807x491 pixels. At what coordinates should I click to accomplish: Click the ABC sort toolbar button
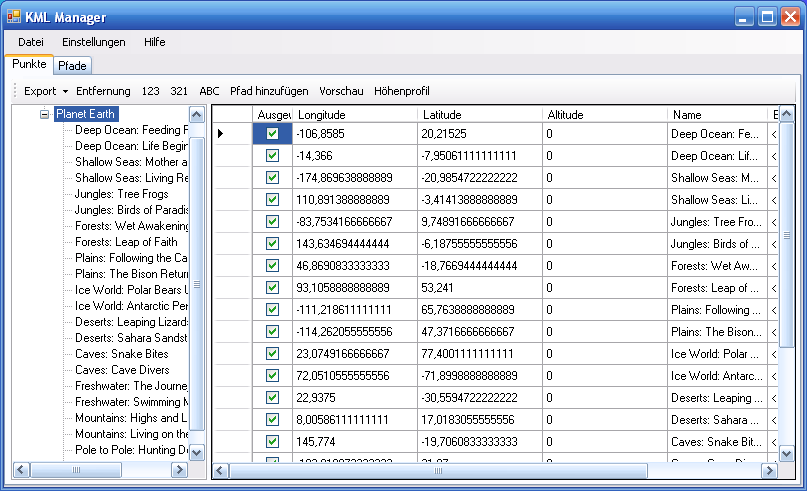[x=209, y=91]
